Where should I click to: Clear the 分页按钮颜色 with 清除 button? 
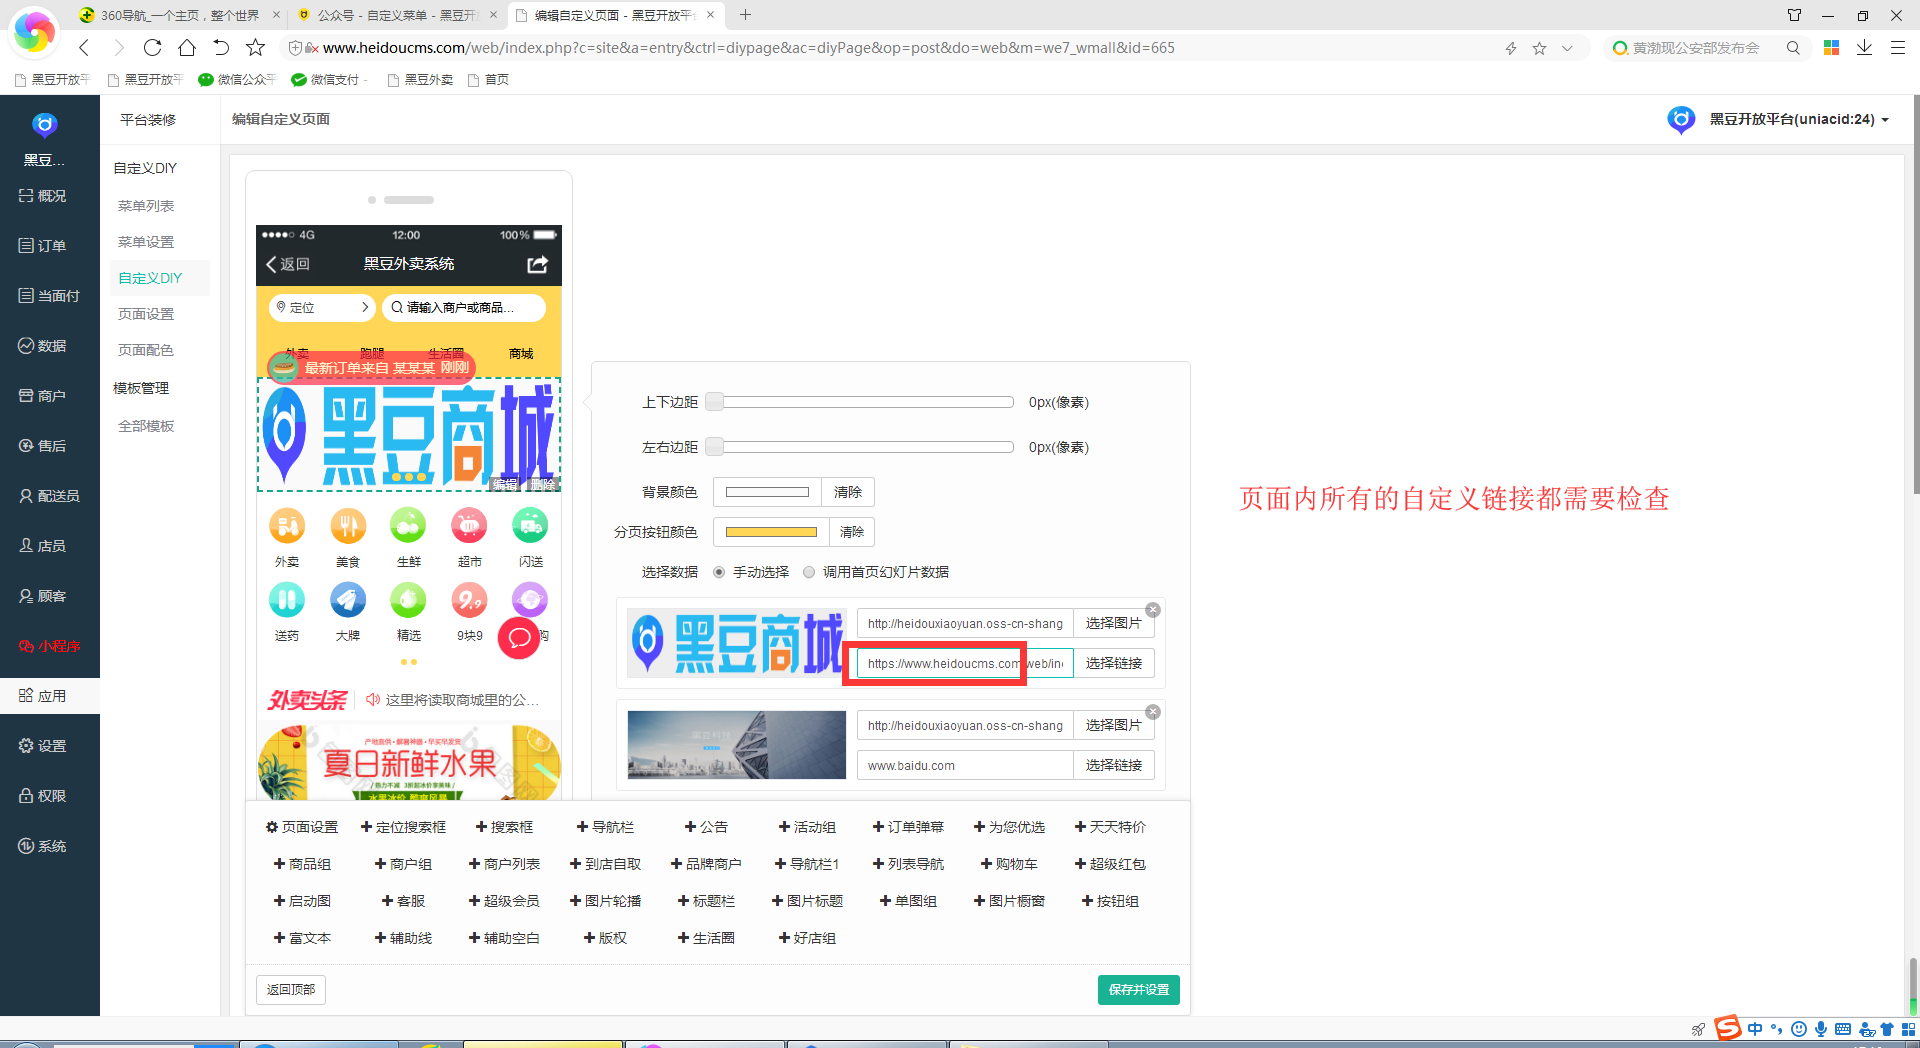[x=851, y=532]
